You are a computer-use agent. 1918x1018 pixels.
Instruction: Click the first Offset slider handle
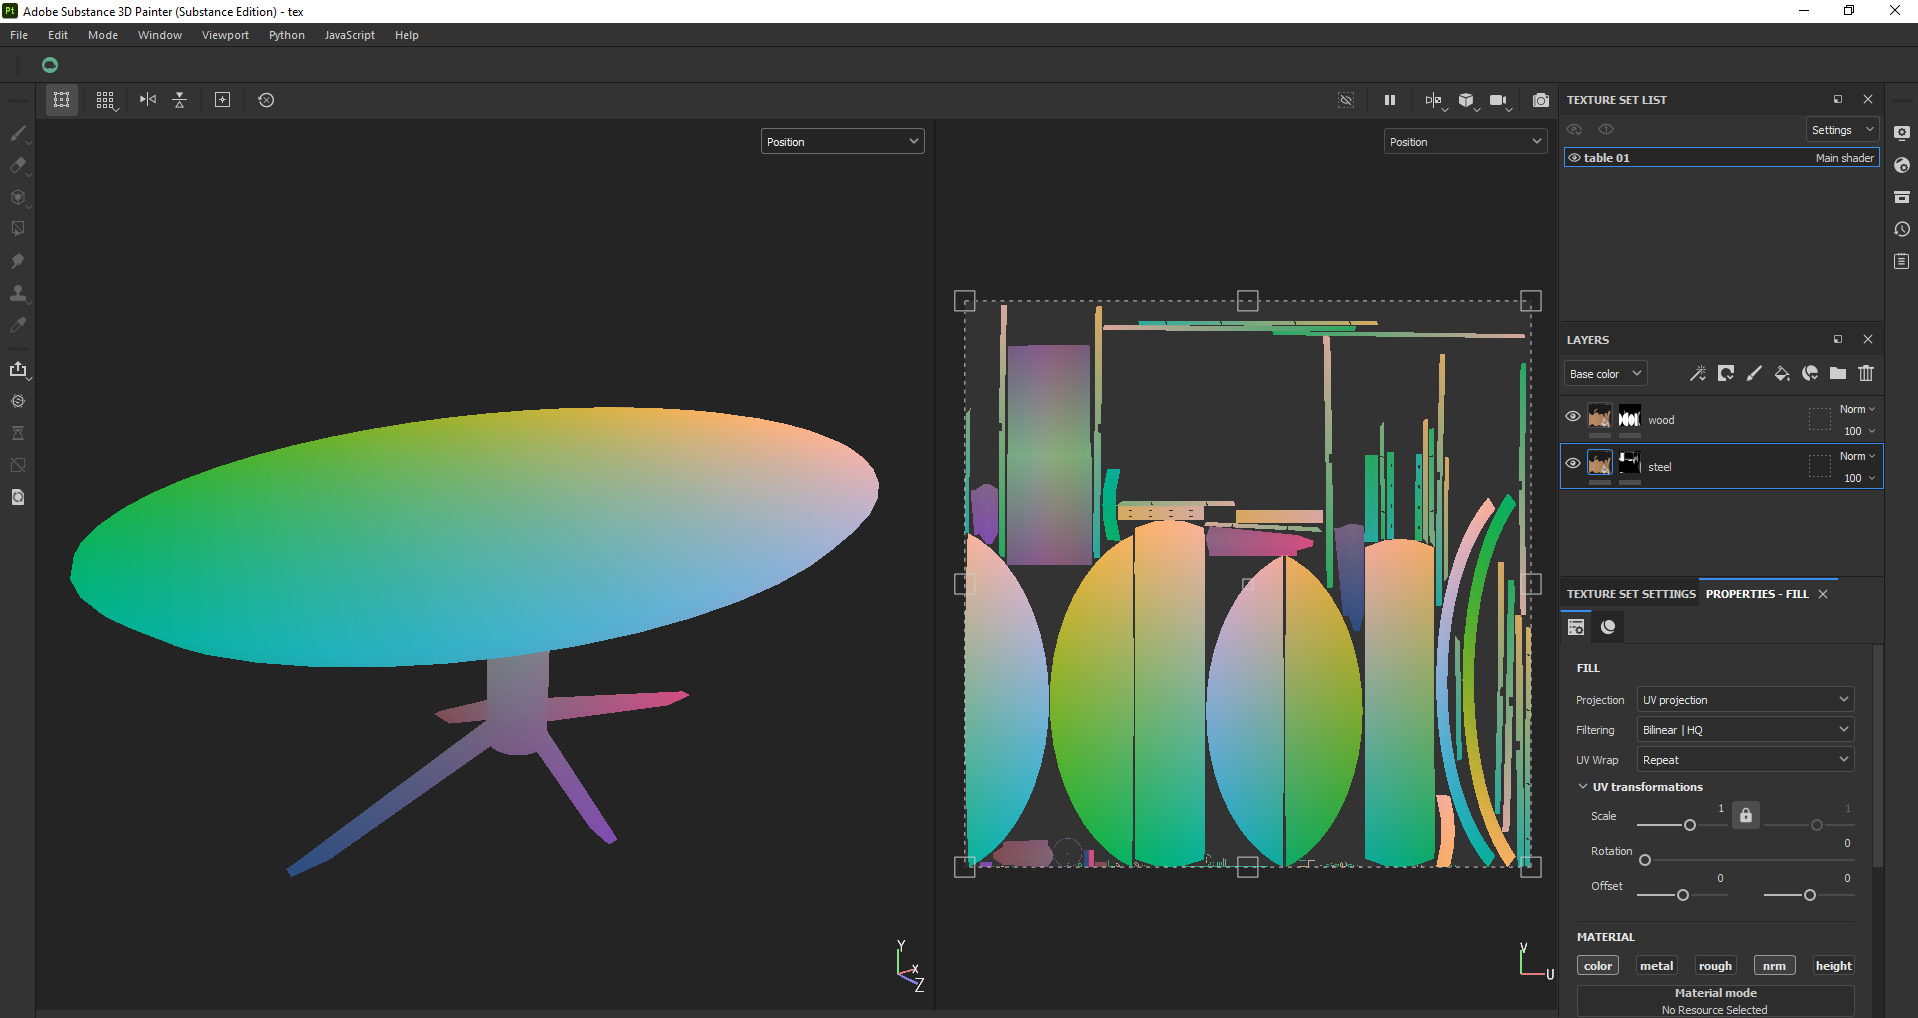click(x=1683, y=895)
